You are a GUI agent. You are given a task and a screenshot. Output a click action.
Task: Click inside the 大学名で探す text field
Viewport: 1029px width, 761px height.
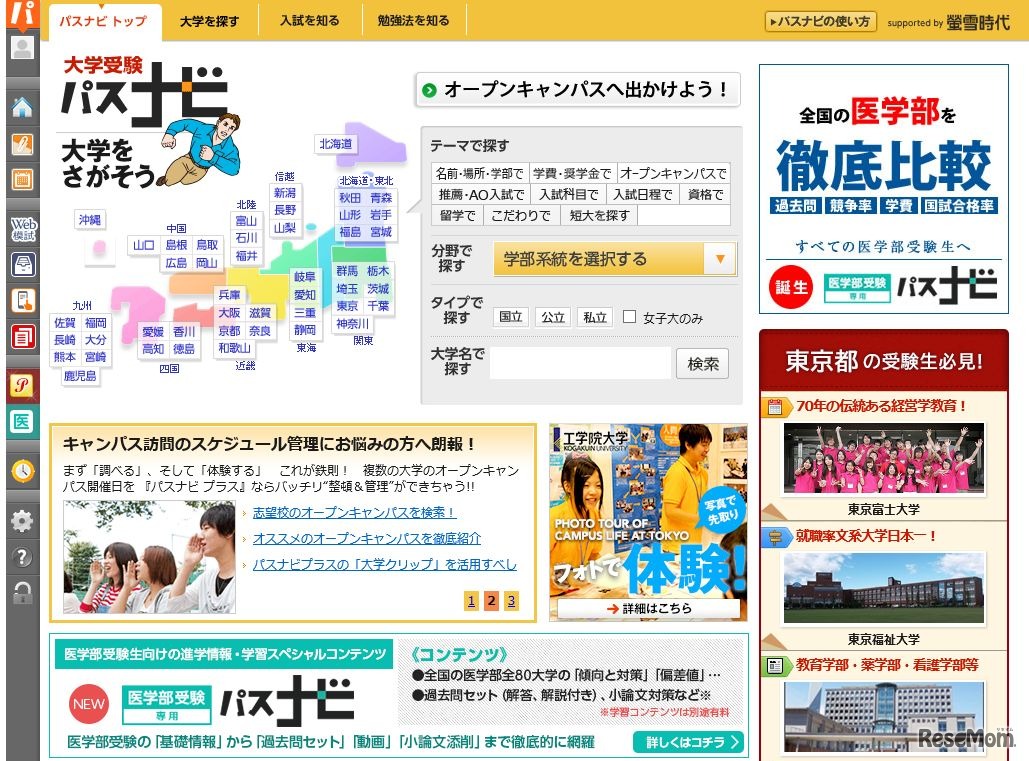(x=580, y=363)
